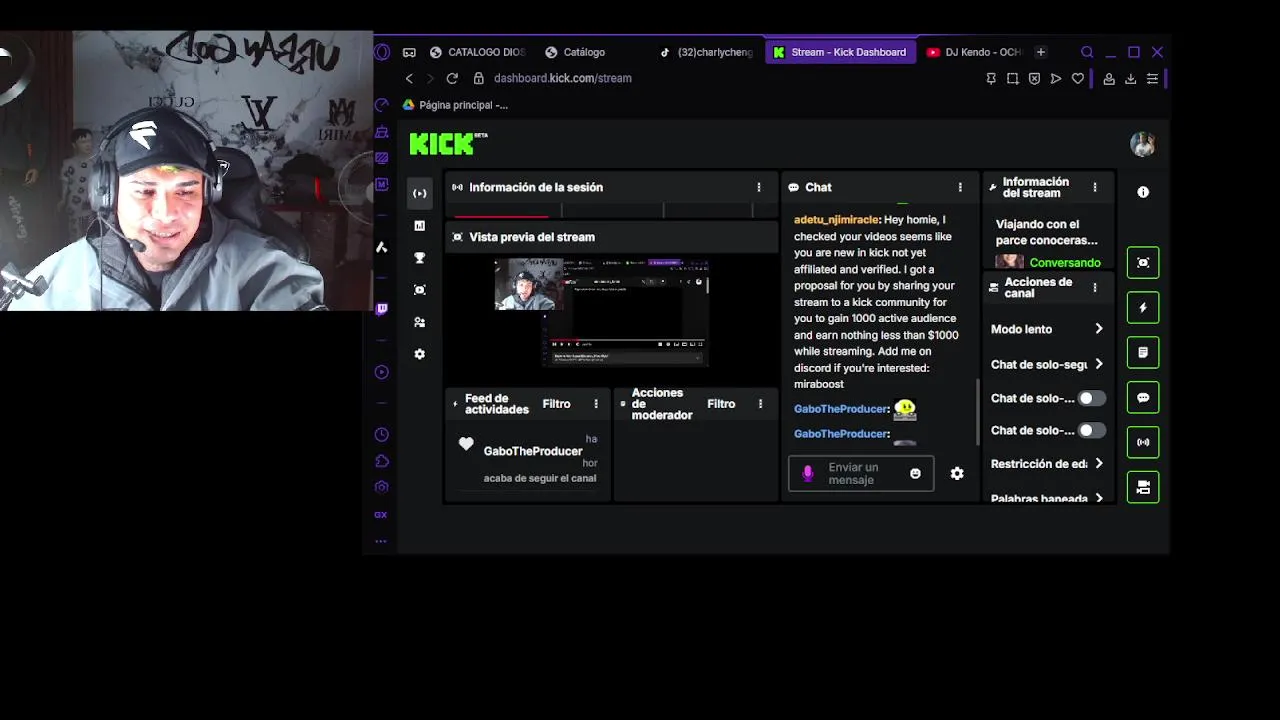
Task: Toggle the chat bubble widget button
Action: [x=1143, y=398]
